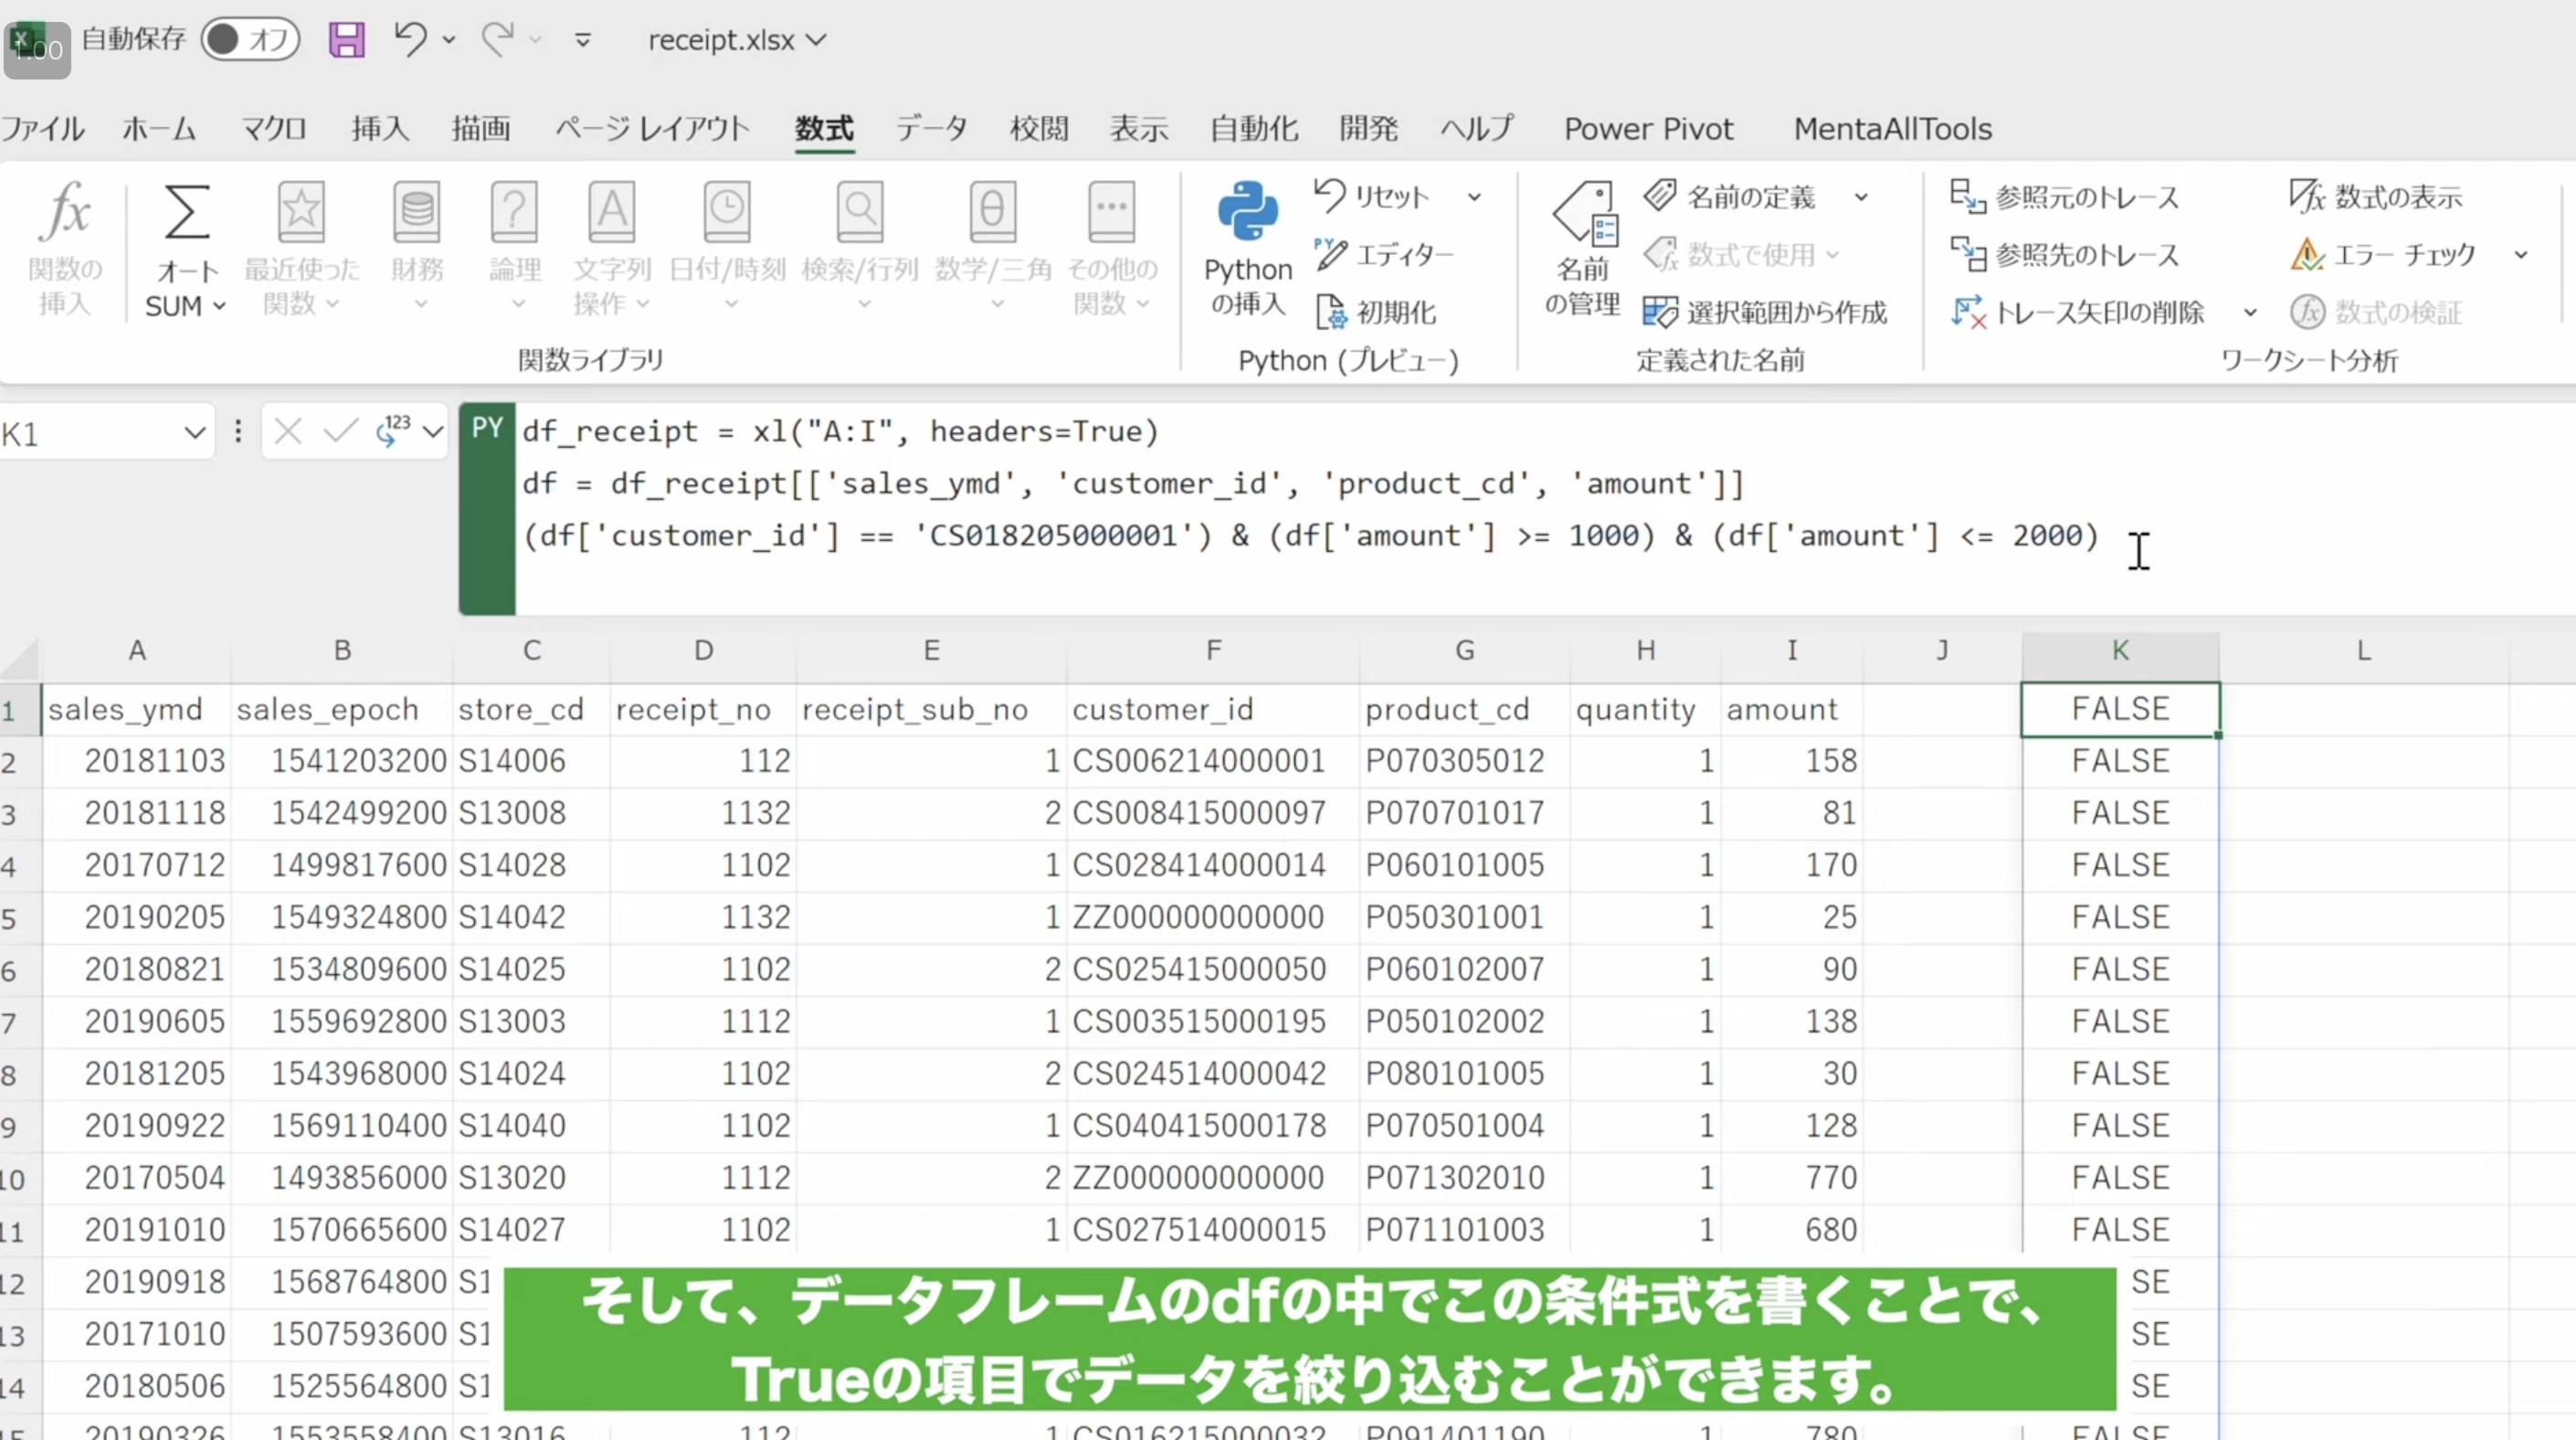This screenshot has height=1440, width=2576.
Task: Click the amount cell showing 770
Action: (x=1792, y=1178)
